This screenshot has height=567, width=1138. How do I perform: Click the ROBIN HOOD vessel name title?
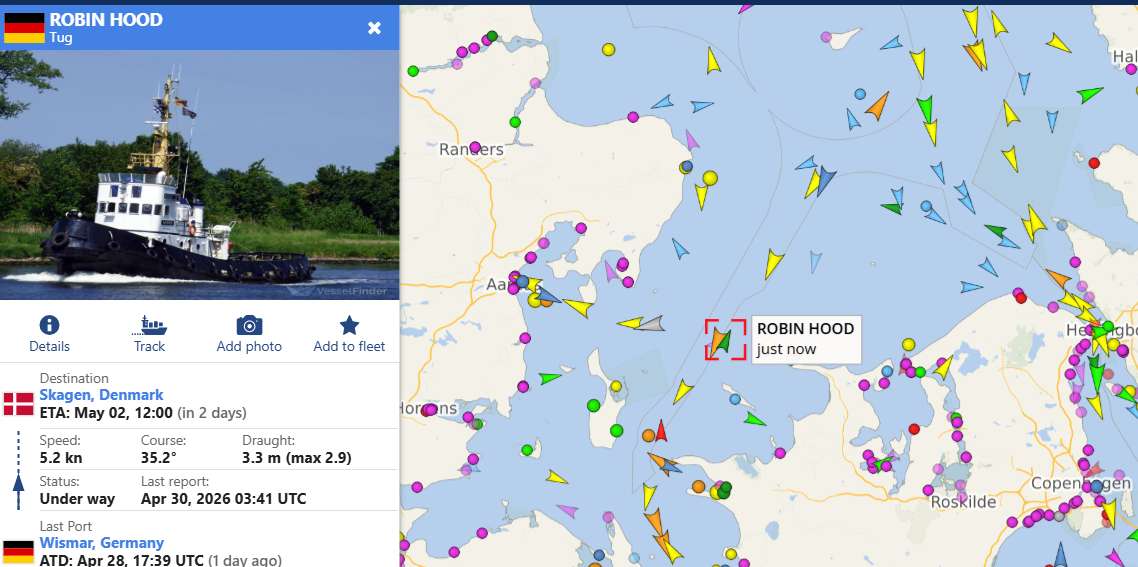click(106, 20)
